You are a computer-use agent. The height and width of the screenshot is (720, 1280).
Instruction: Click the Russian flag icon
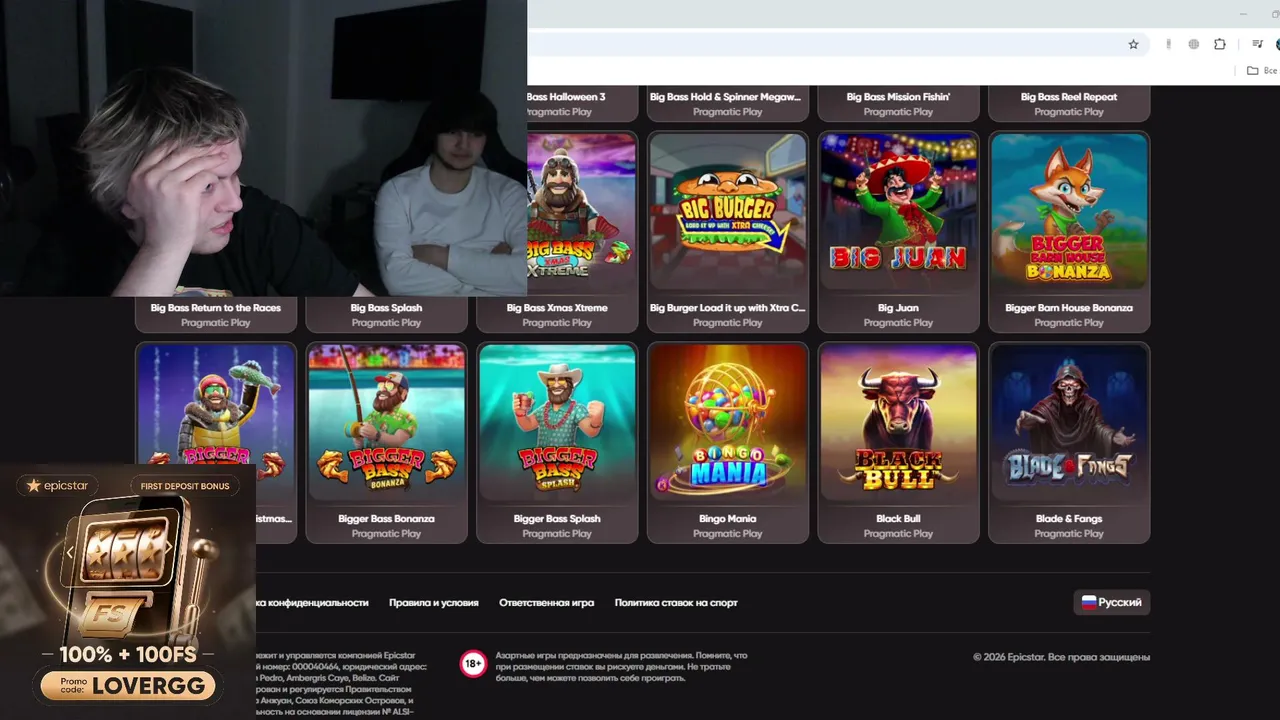(1089, 602)
